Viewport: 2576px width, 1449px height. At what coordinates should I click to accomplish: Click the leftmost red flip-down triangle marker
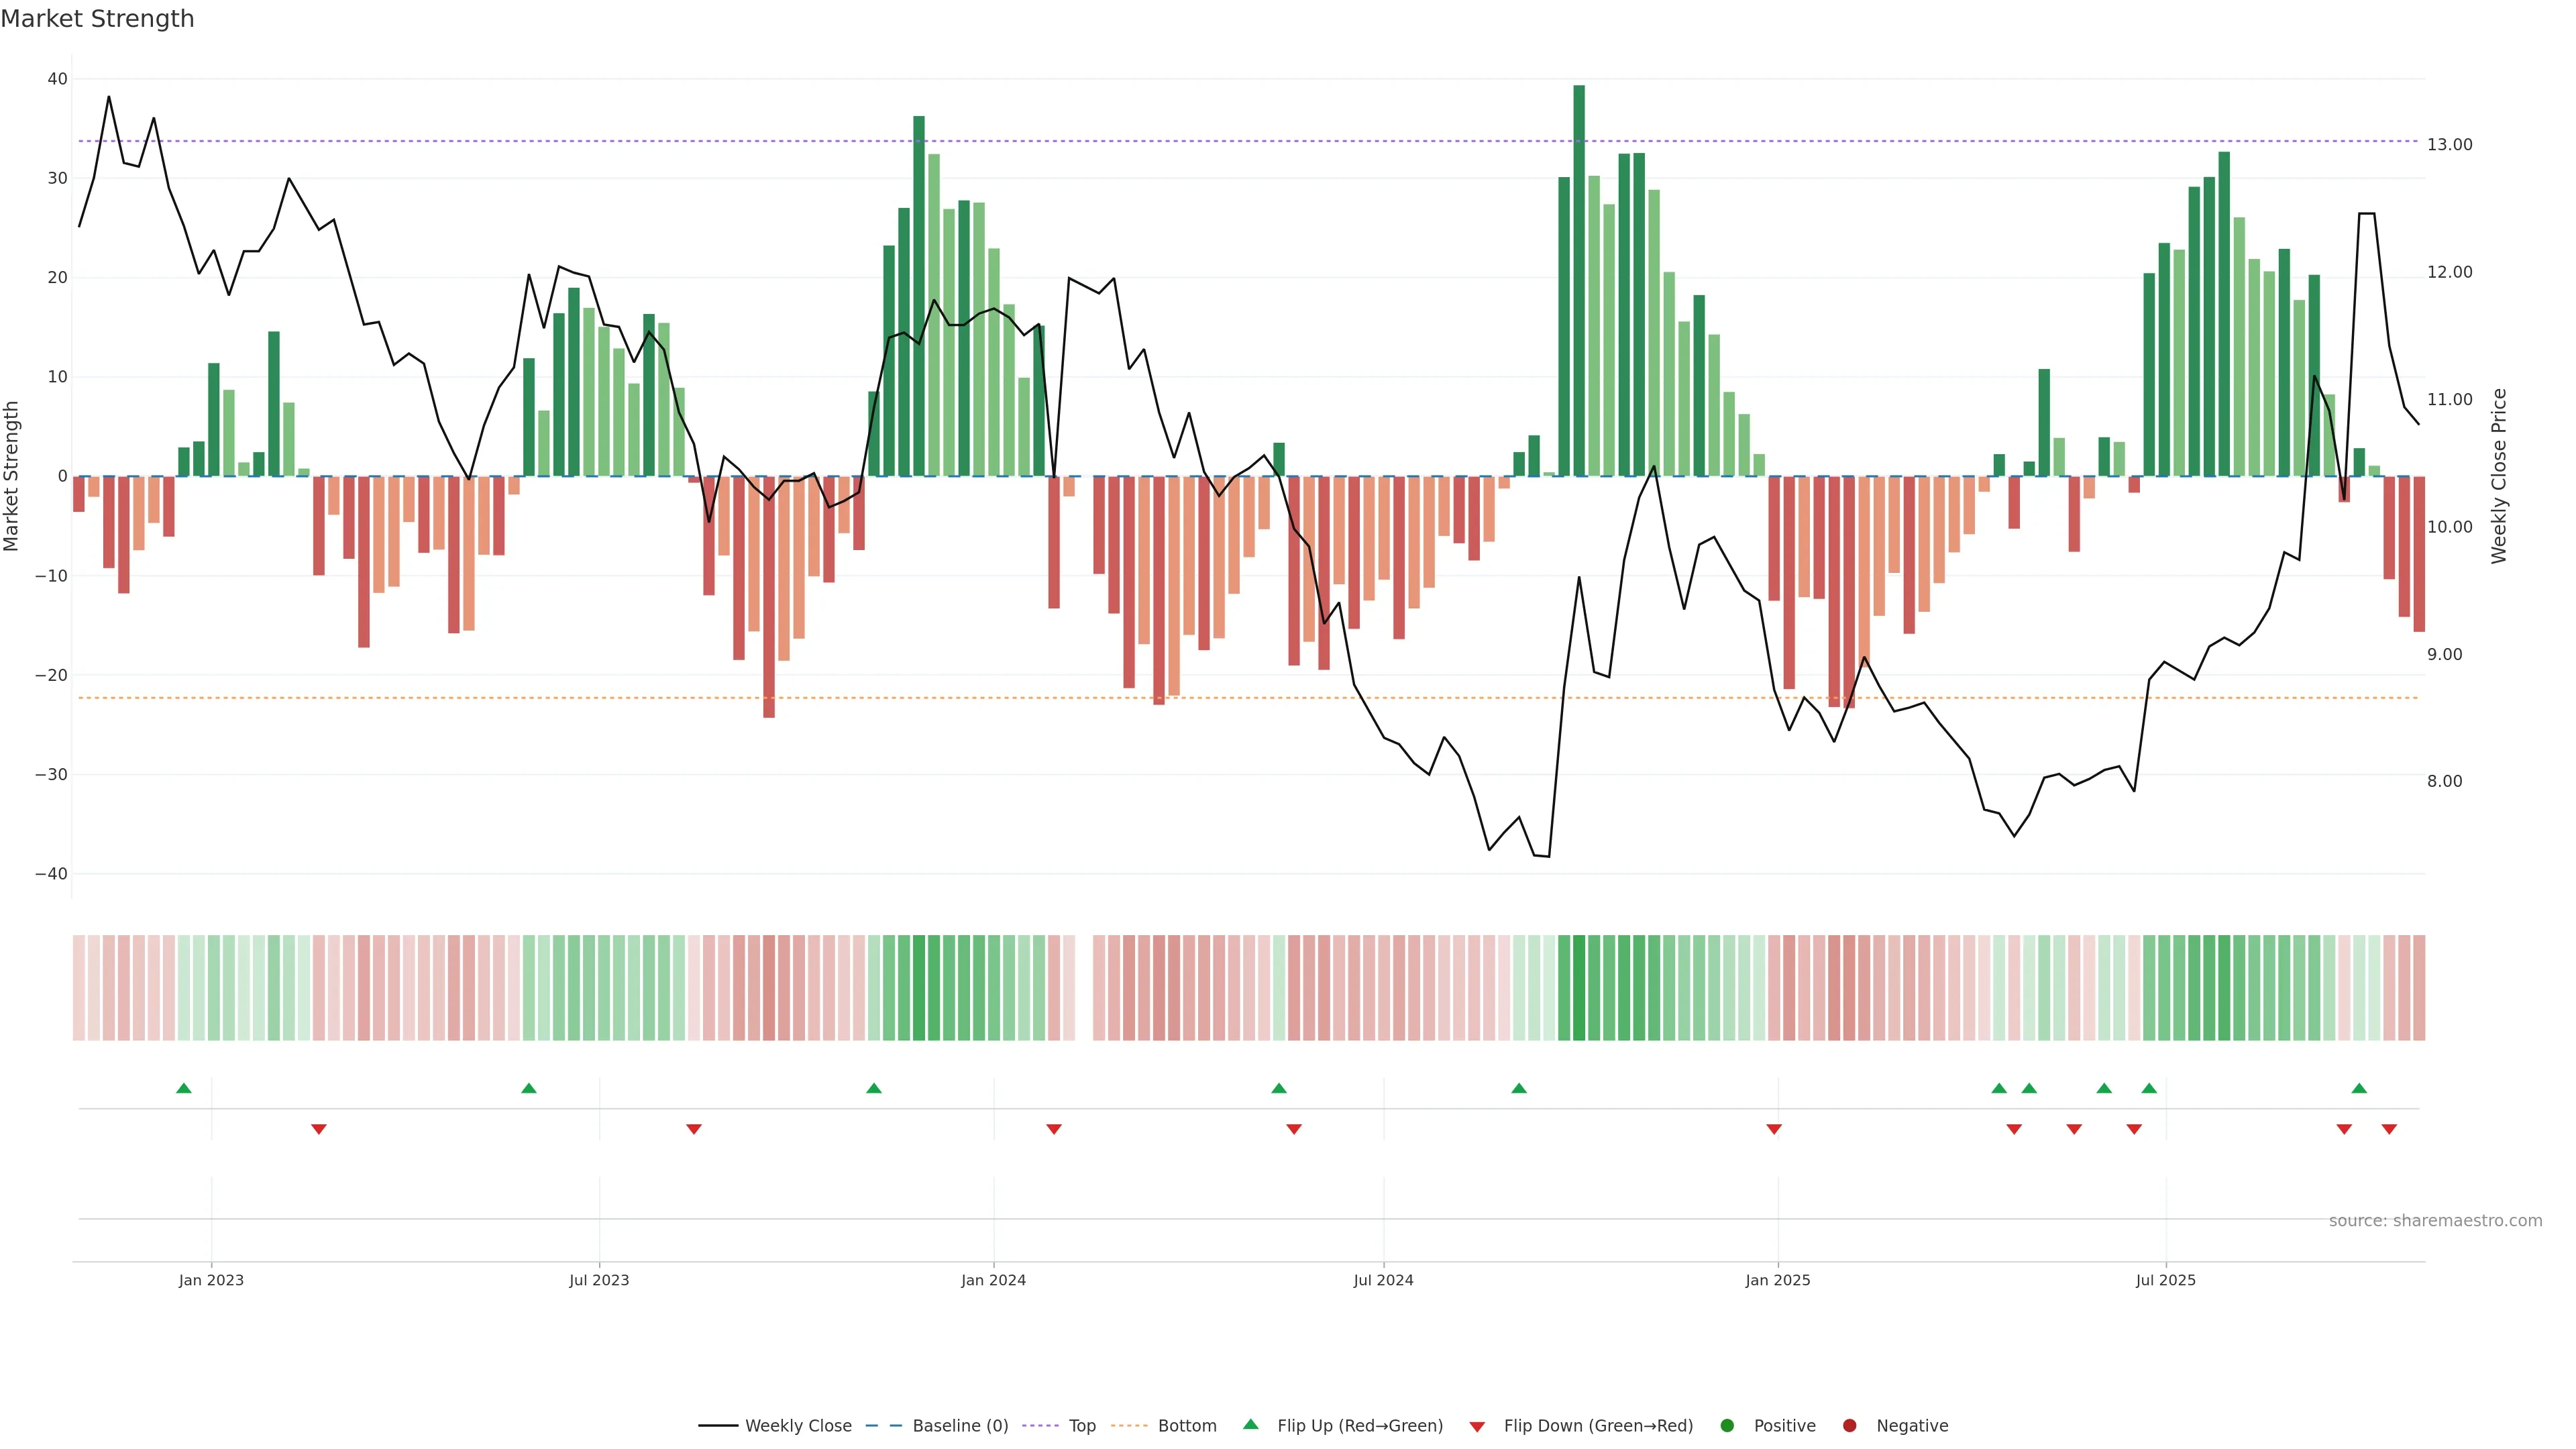coord(319,1129)
